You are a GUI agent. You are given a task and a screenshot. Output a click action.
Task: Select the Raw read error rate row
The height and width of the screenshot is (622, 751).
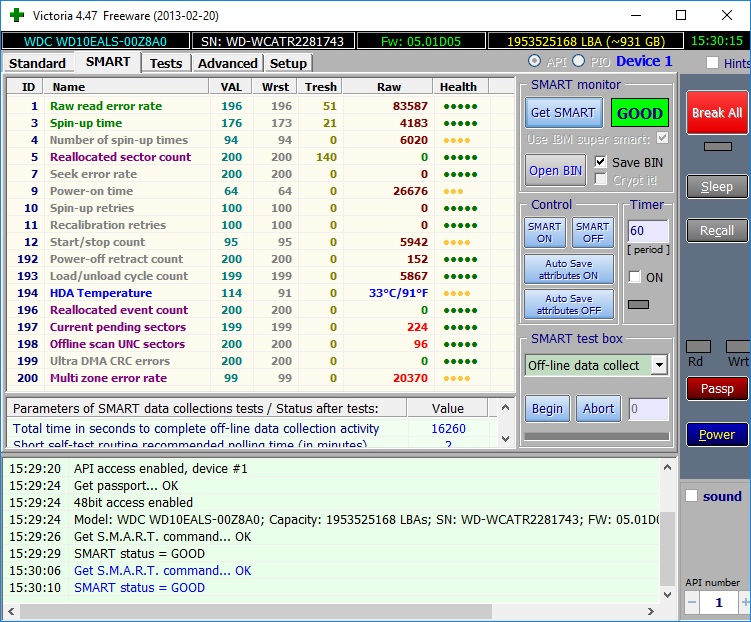[x=261, y=106]
